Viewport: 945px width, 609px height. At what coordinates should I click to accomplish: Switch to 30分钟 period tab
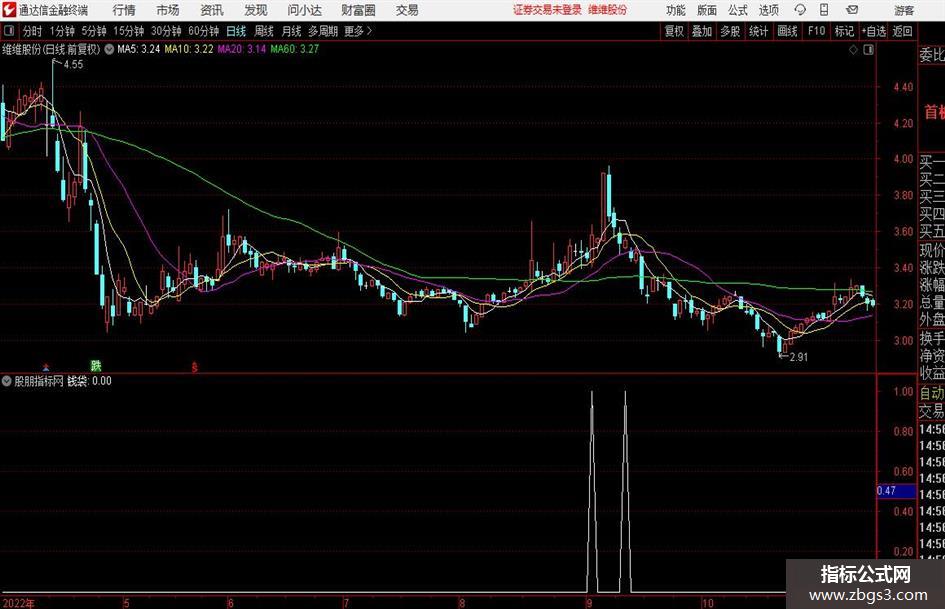[166, 31]
